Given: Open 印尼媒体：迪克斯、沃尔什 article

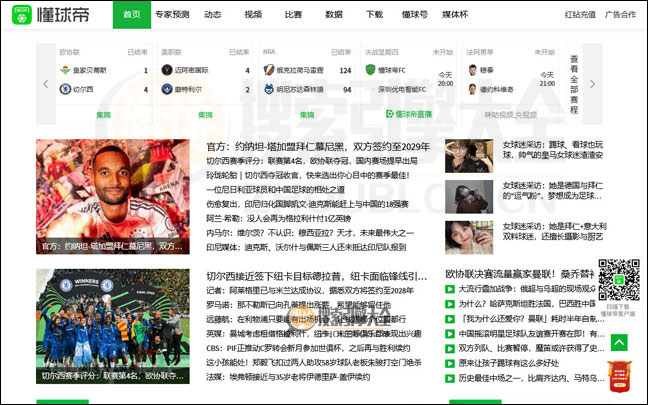Looking at the screenshot, I should click(306, 247).
